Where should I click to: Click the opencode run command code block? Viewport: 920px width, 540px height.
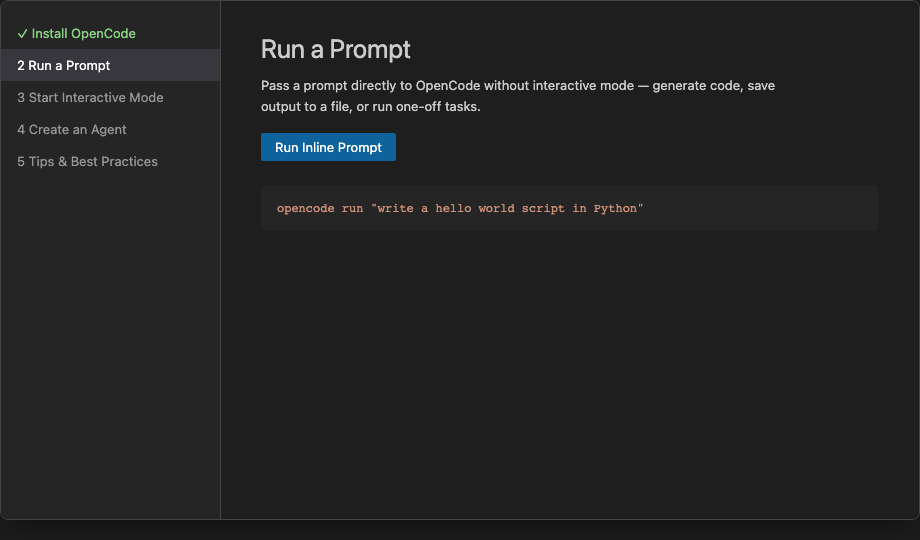(569, 208)
